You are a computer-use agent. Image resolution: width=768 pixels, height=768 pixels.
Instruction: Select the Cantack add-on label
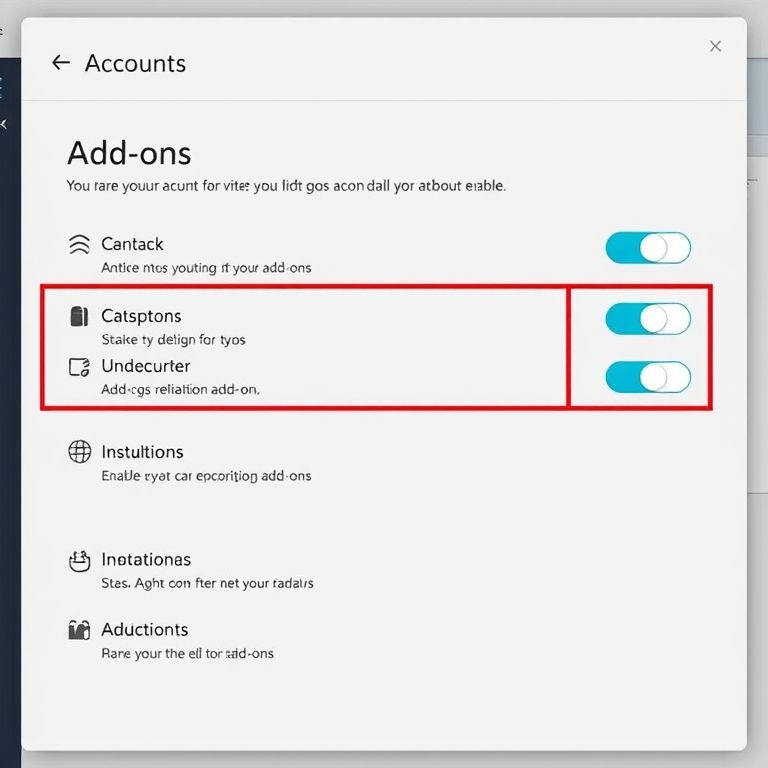(132, 244)
